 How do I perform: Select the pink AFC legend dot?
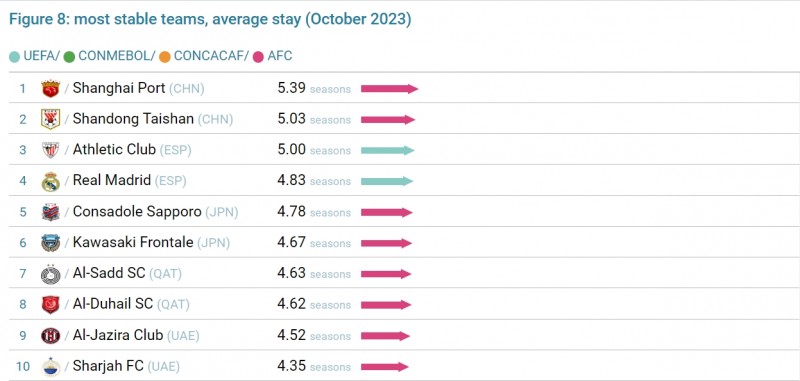[x=258, y=57]
